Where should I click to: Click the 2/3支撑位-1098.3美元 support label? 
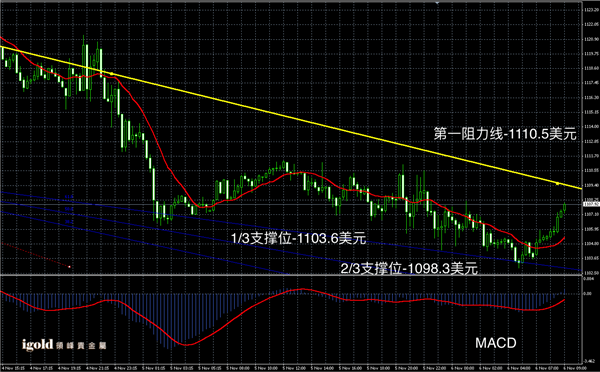409,268
